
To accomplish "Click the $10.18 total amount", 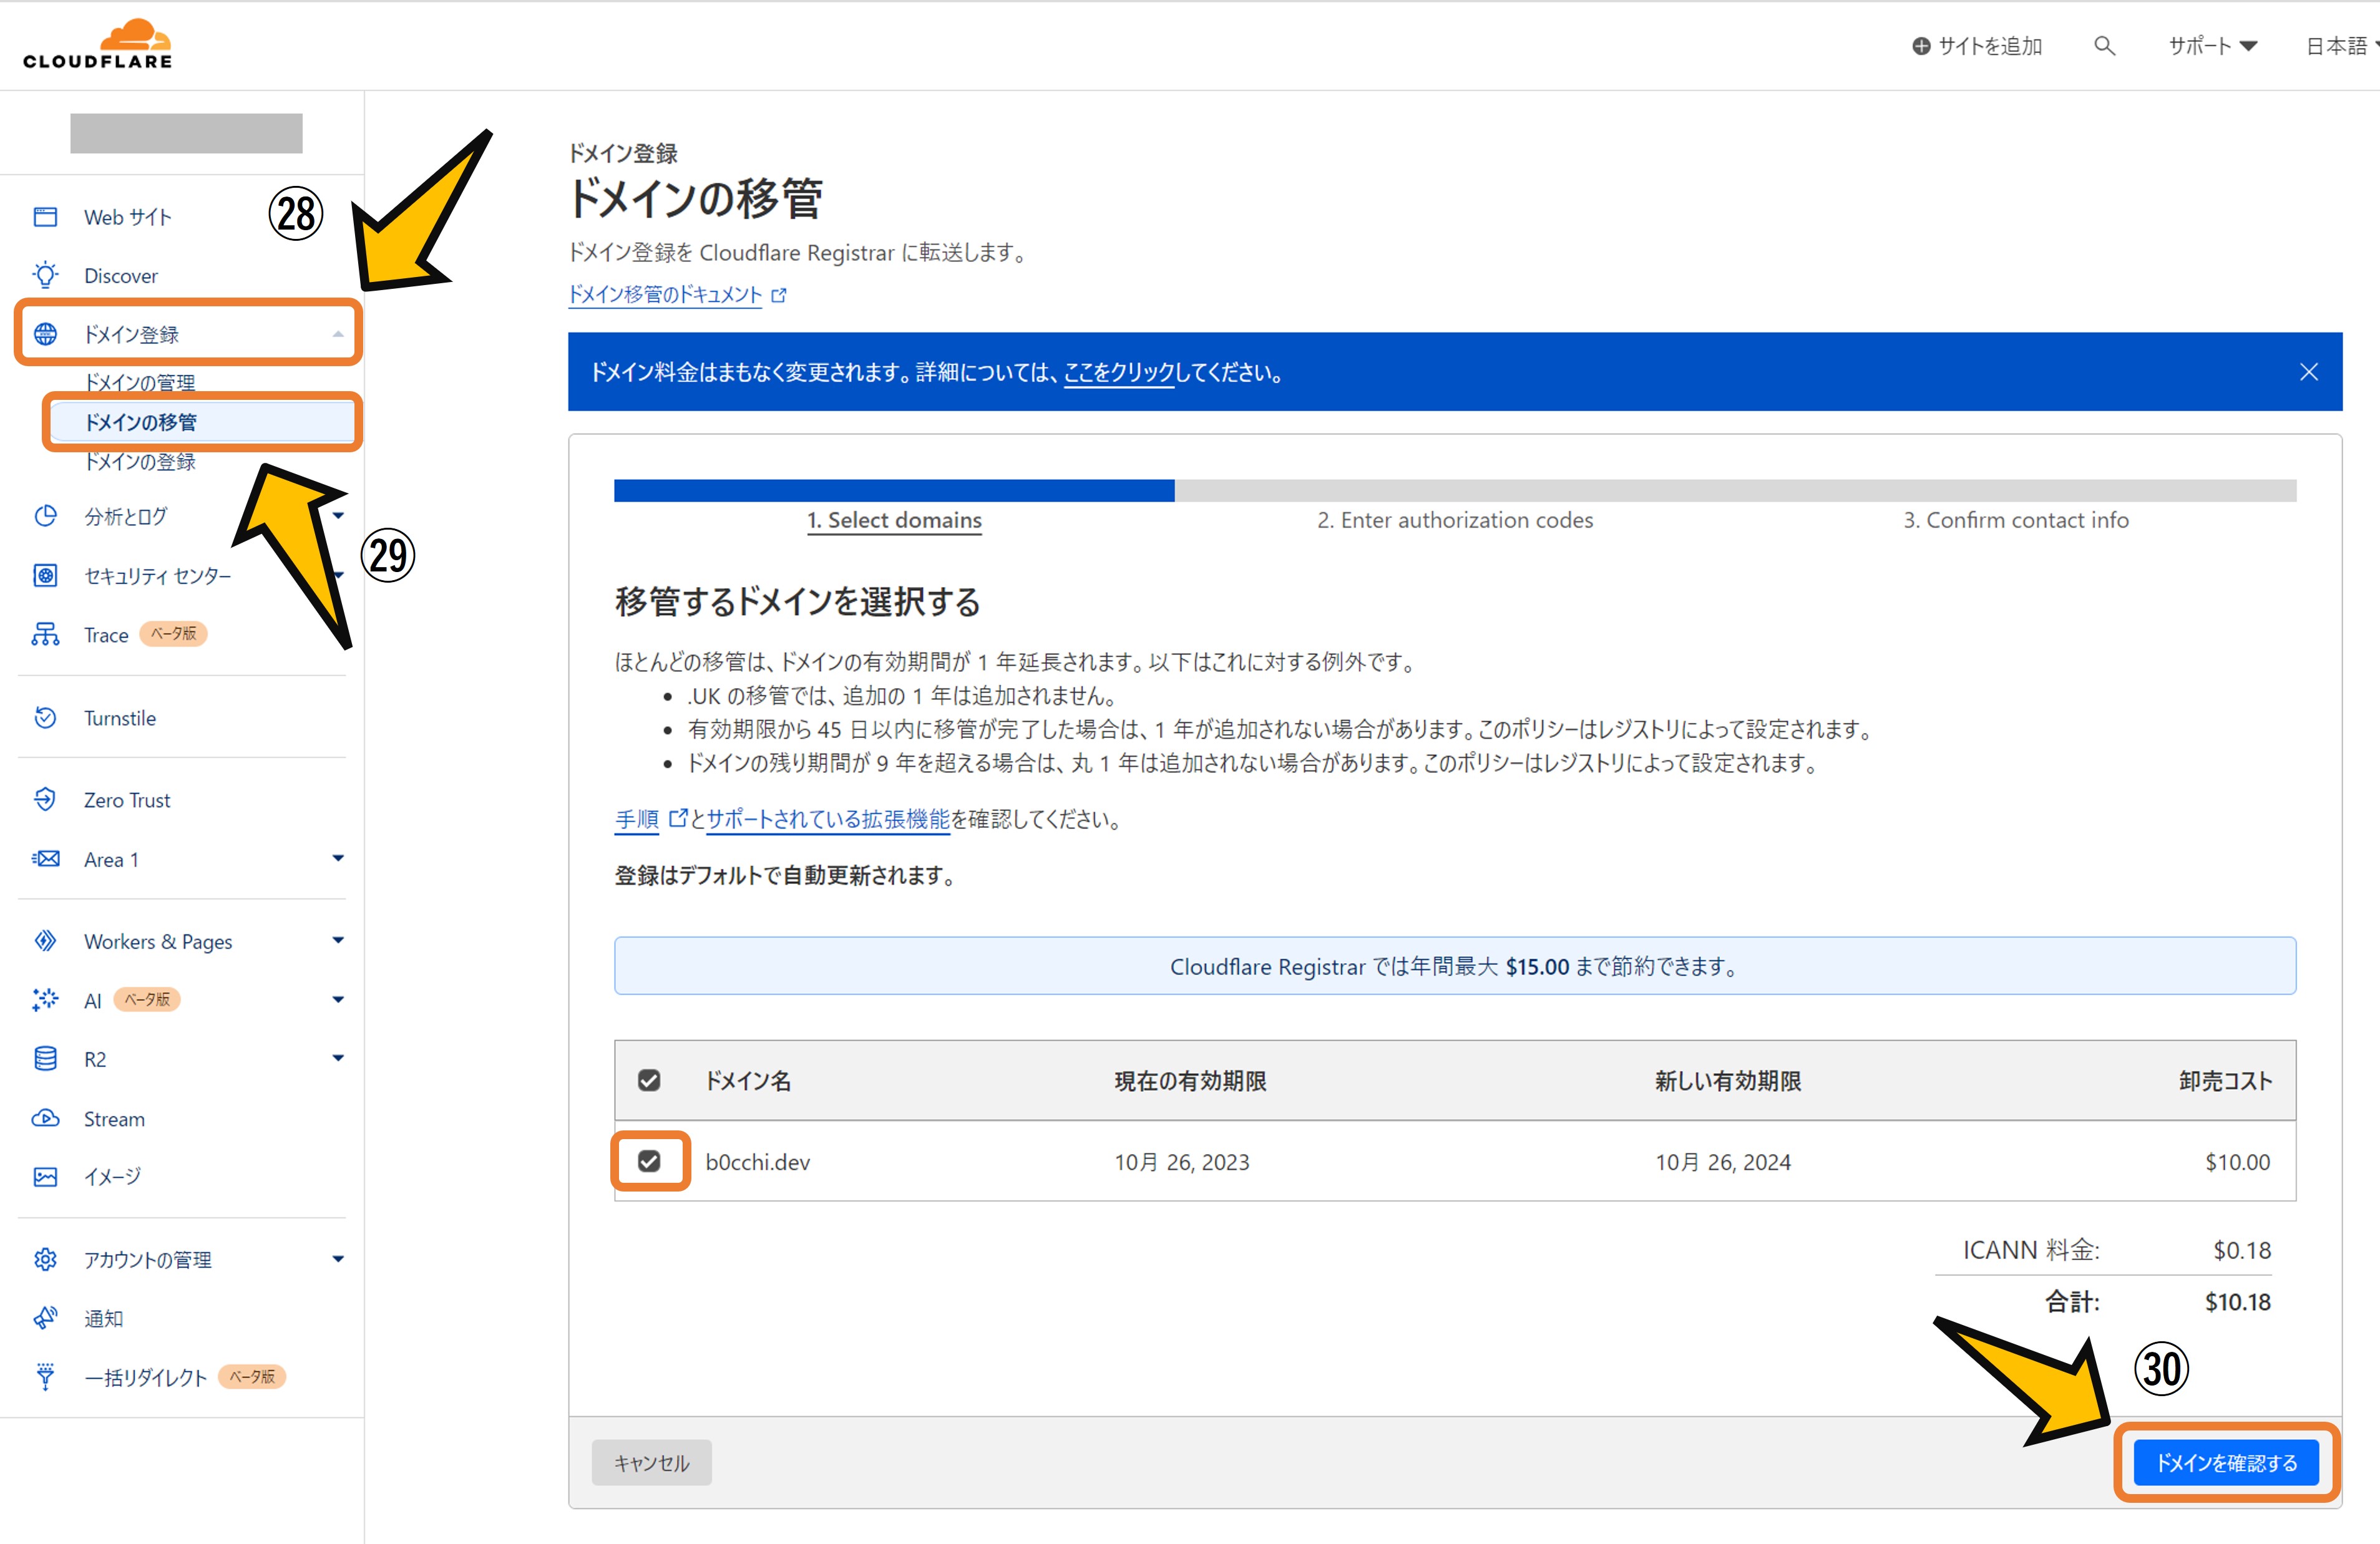I will (x=2238, y=1302).
